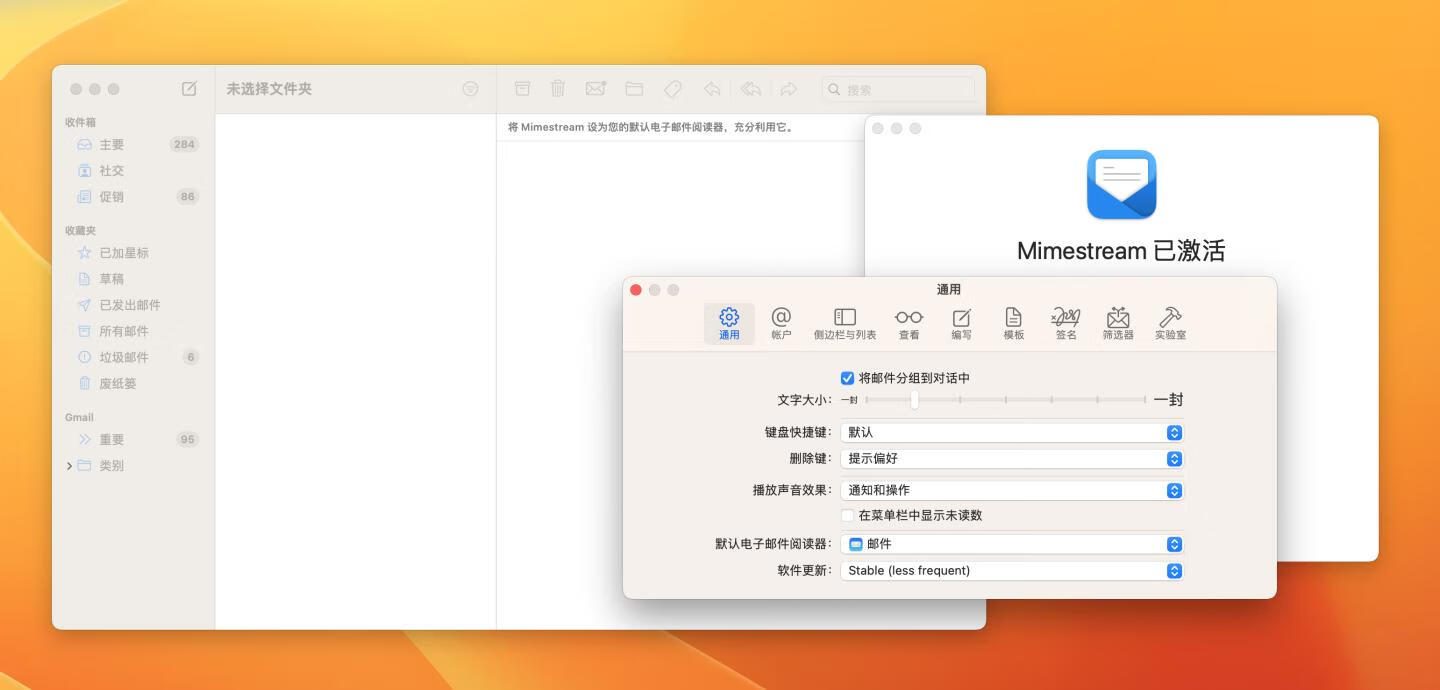This screenshot has height=690, width=1440.
Task: Switch to the 签名 preferences tab
Action: 1066,323
